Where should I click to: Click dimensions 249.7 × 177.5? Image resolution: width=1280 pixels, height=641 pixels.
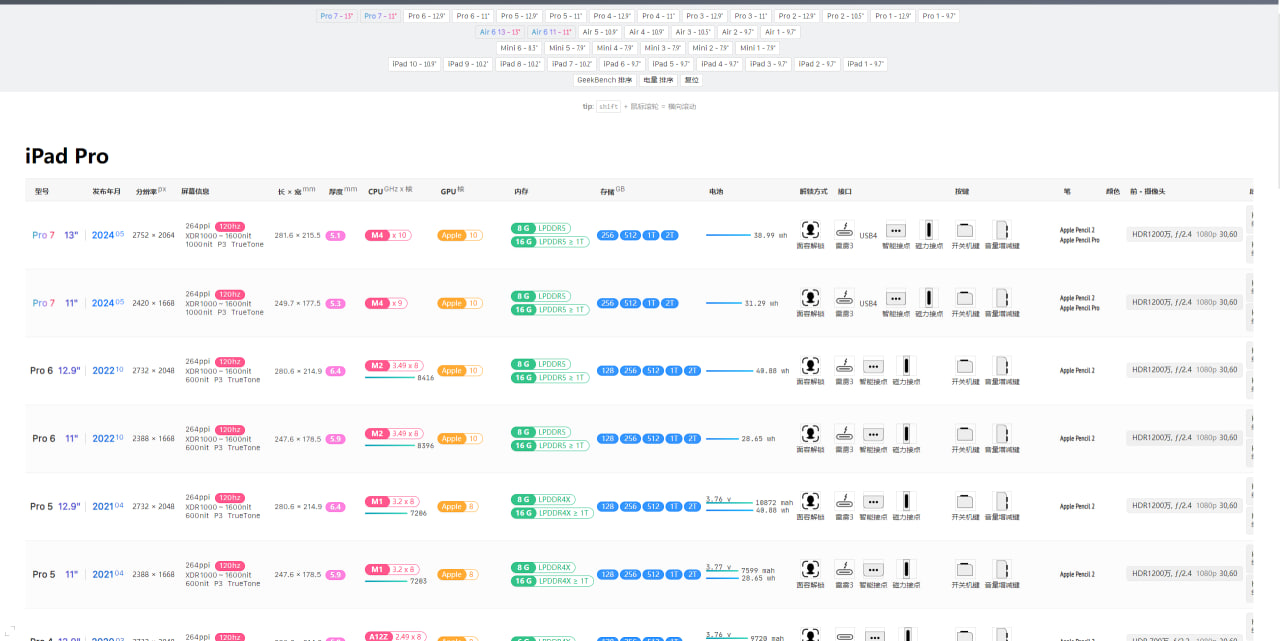[298, 303]
